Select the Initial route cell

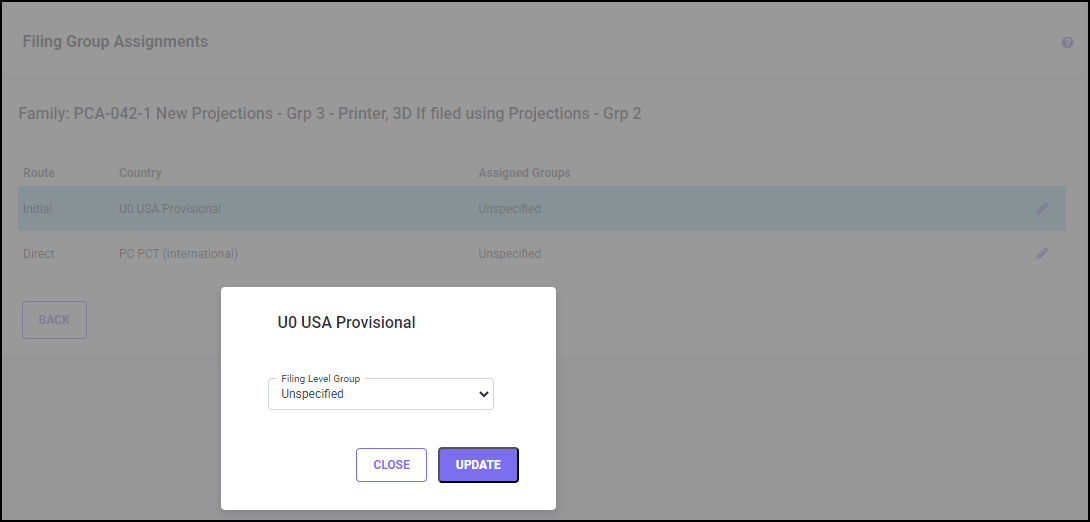tap(38, 209)
